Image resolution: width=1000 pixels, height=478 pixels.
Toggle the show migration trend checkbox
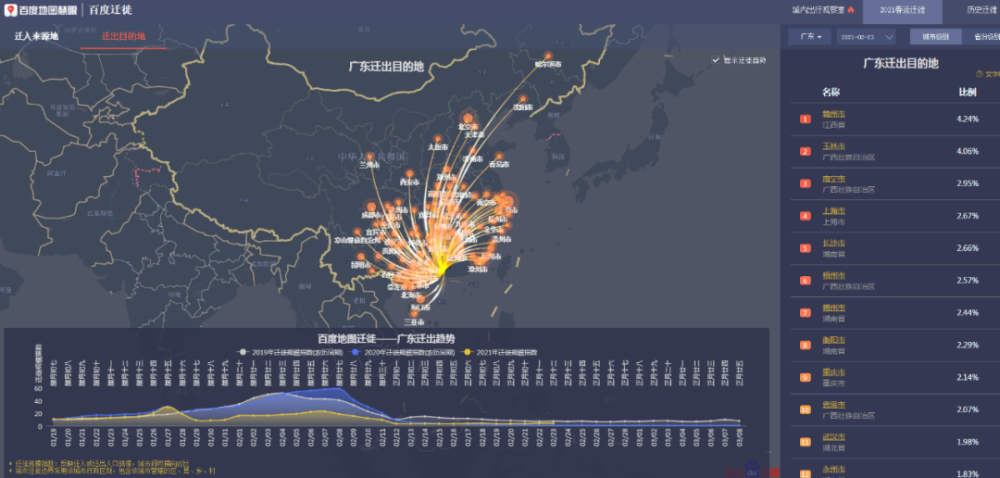716,60
